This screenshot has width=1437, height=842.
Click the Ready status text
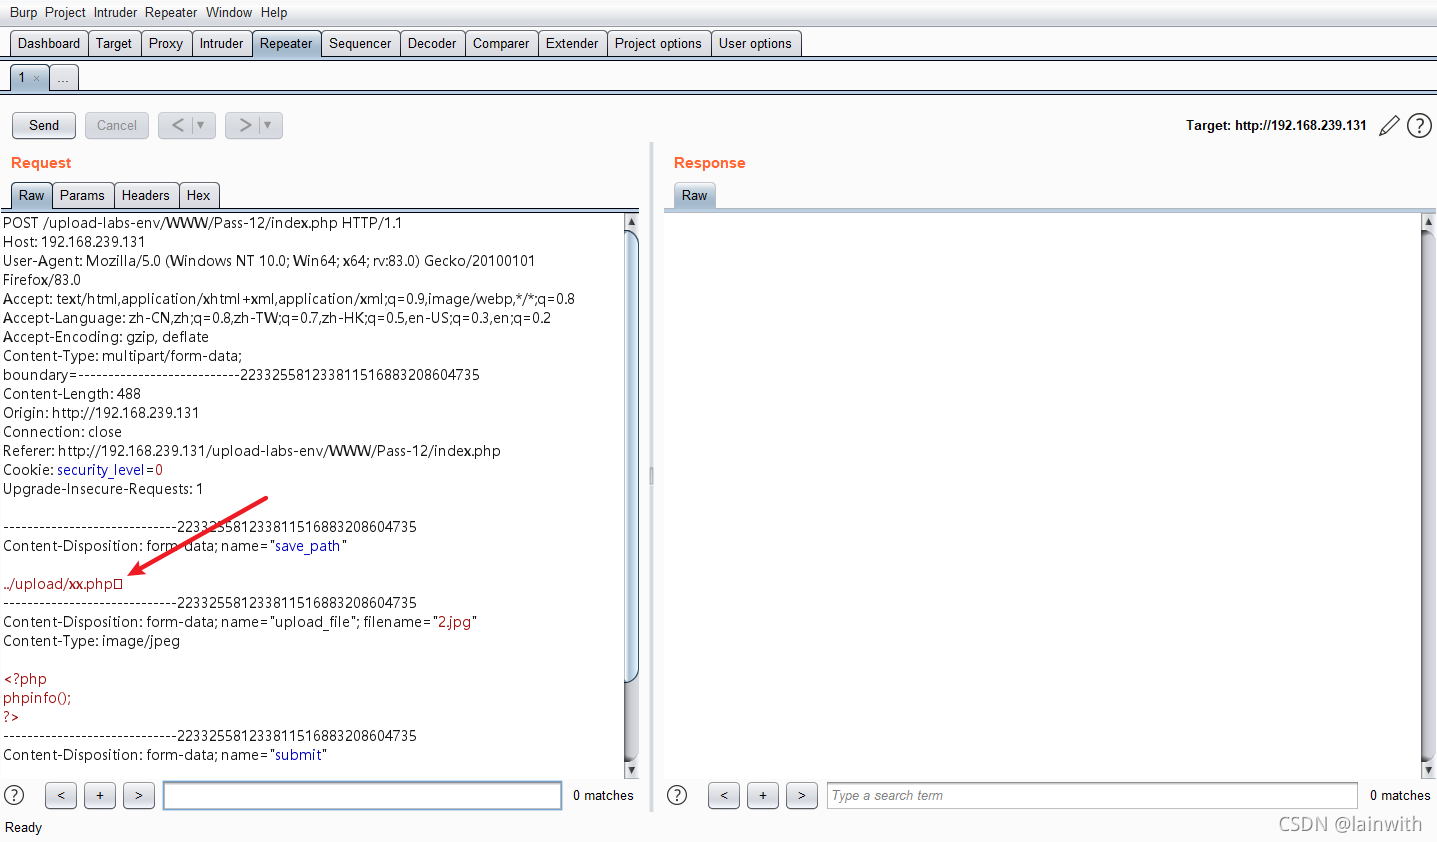[x=23, y=827]
